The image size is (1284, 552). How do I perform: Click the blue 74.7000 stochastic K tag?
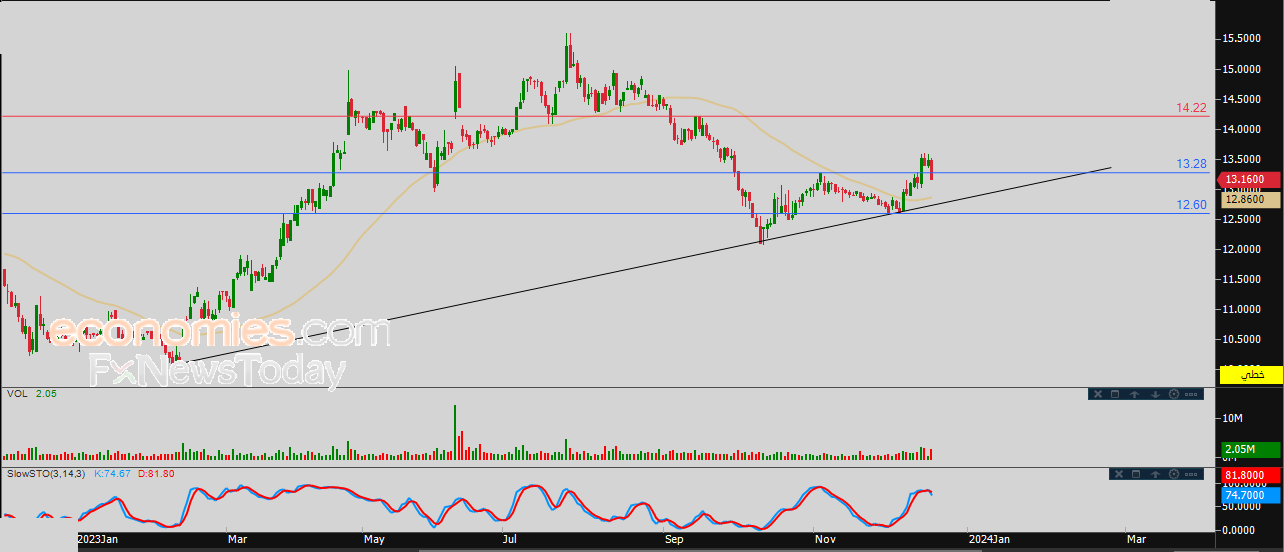pyautogui.click(x=1250, y=494)
